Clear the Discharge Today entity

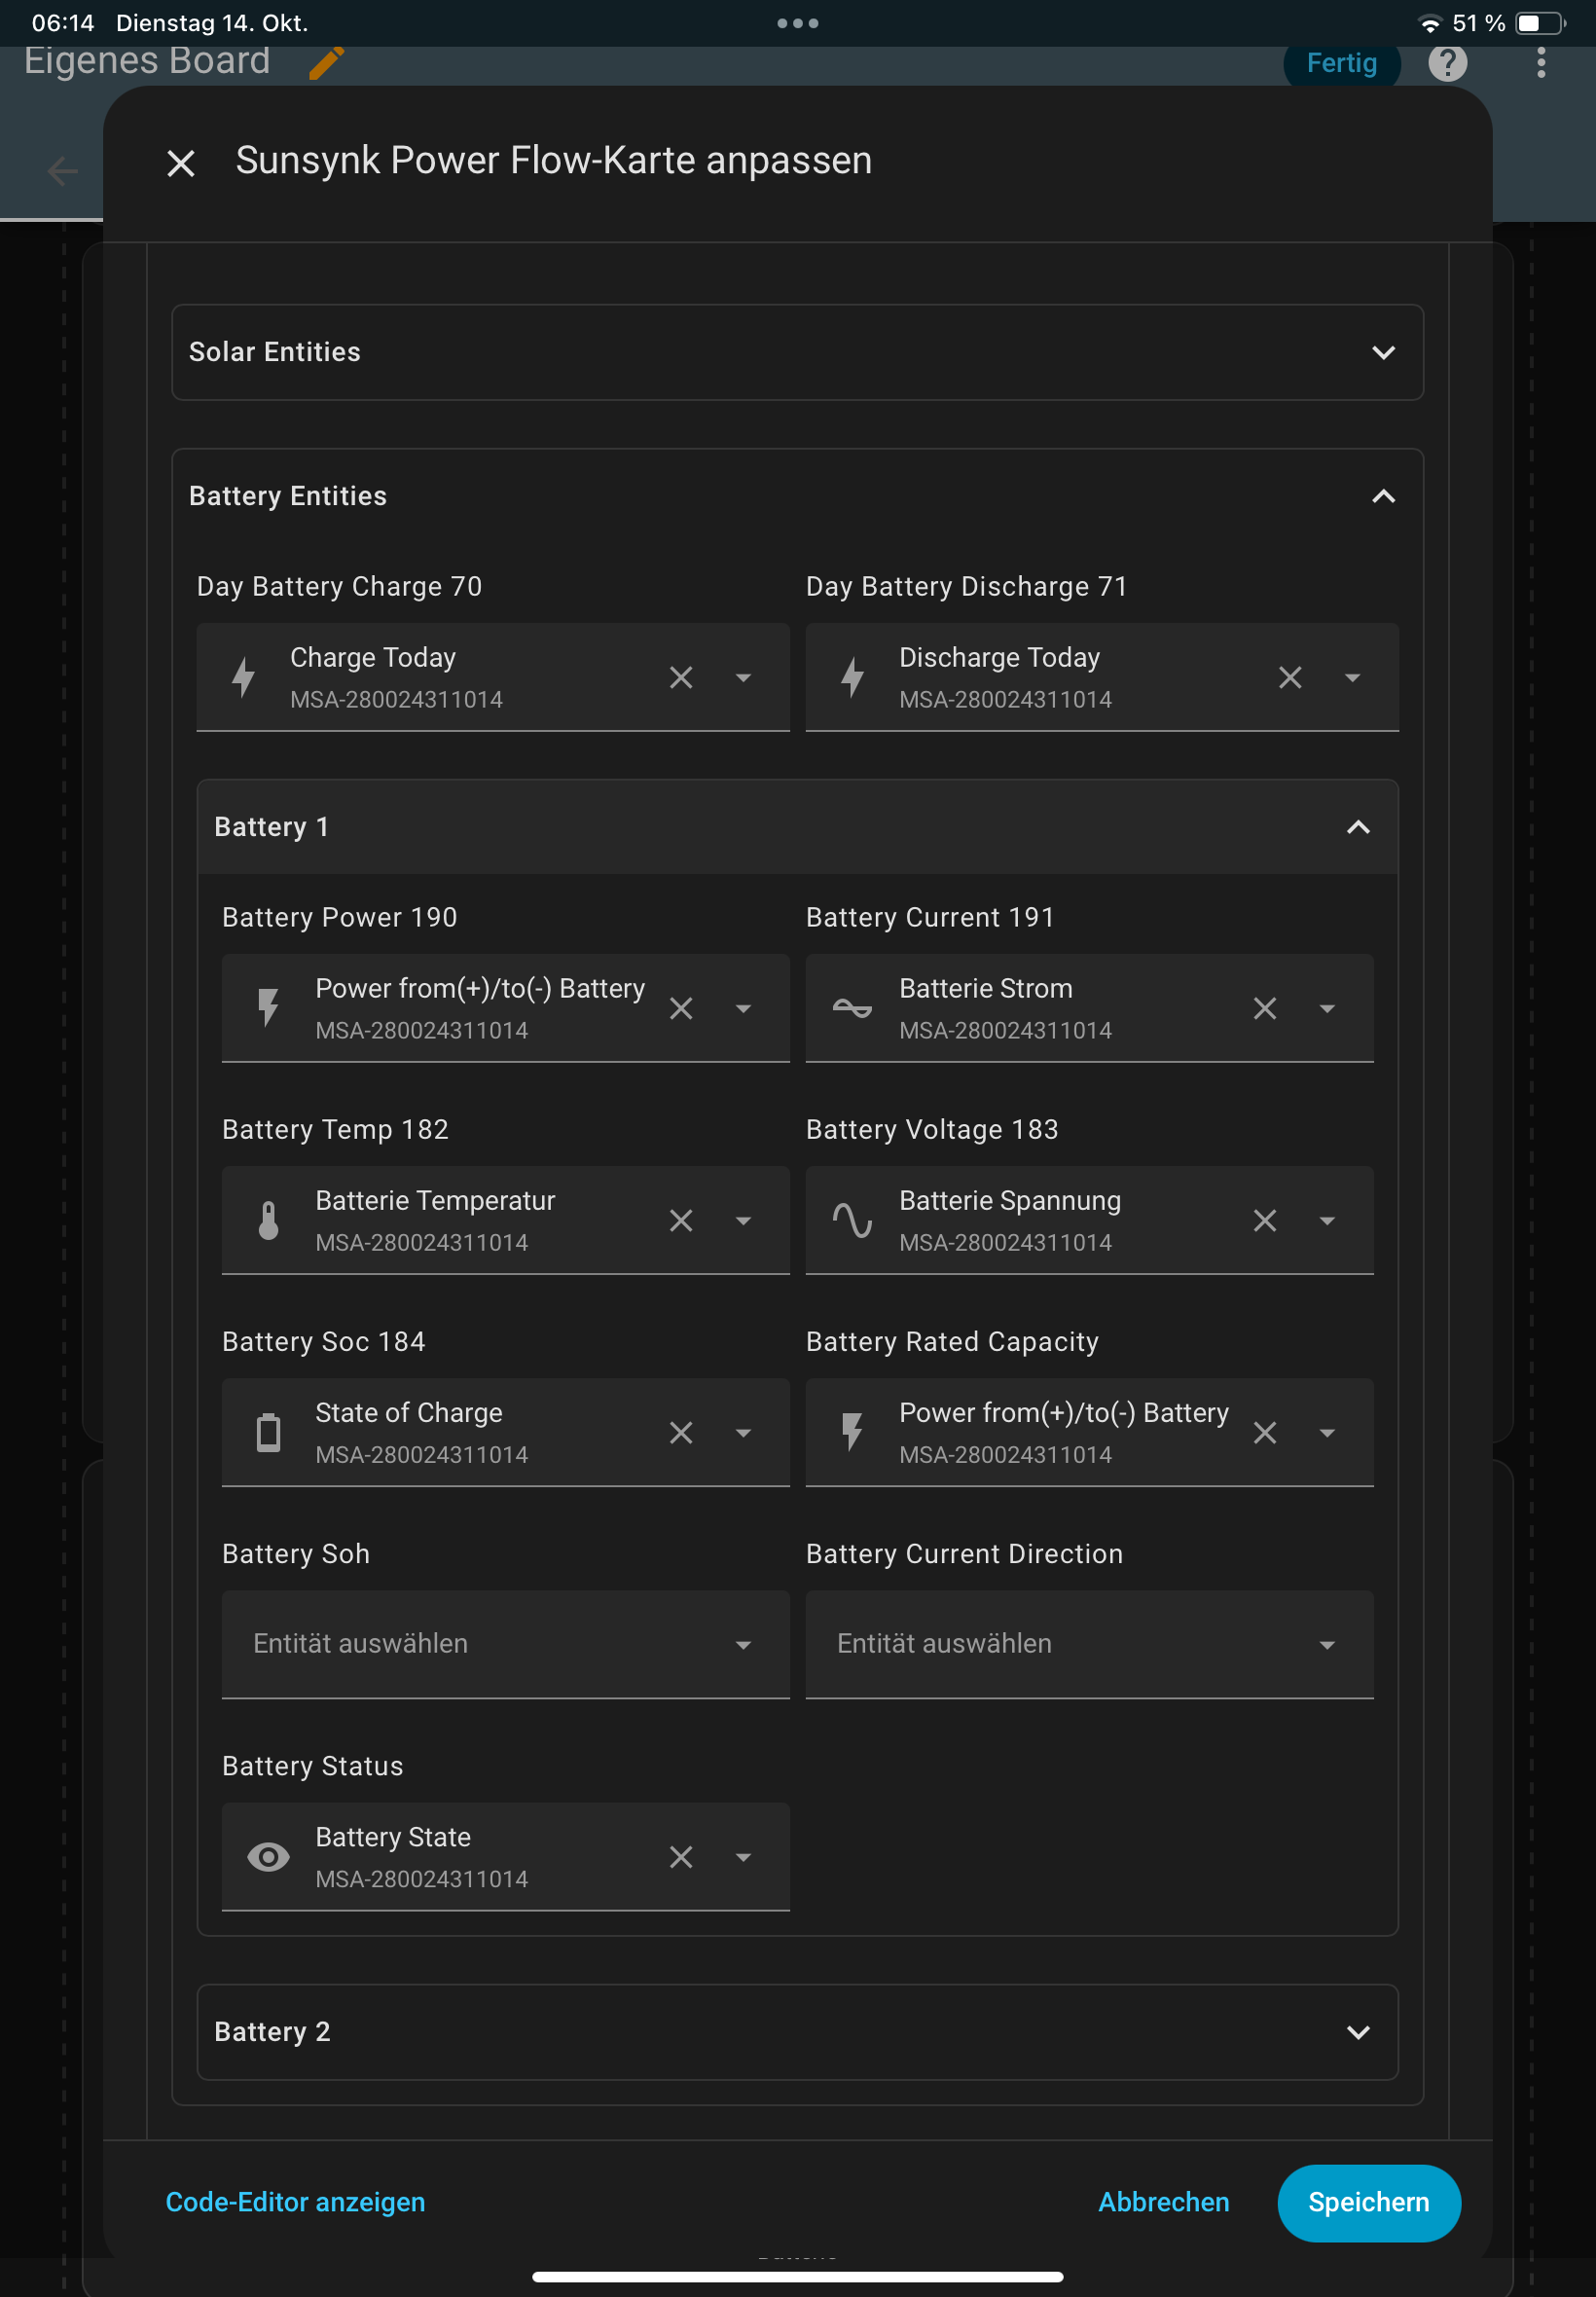pyautogui.click(x=1289, y=678)
